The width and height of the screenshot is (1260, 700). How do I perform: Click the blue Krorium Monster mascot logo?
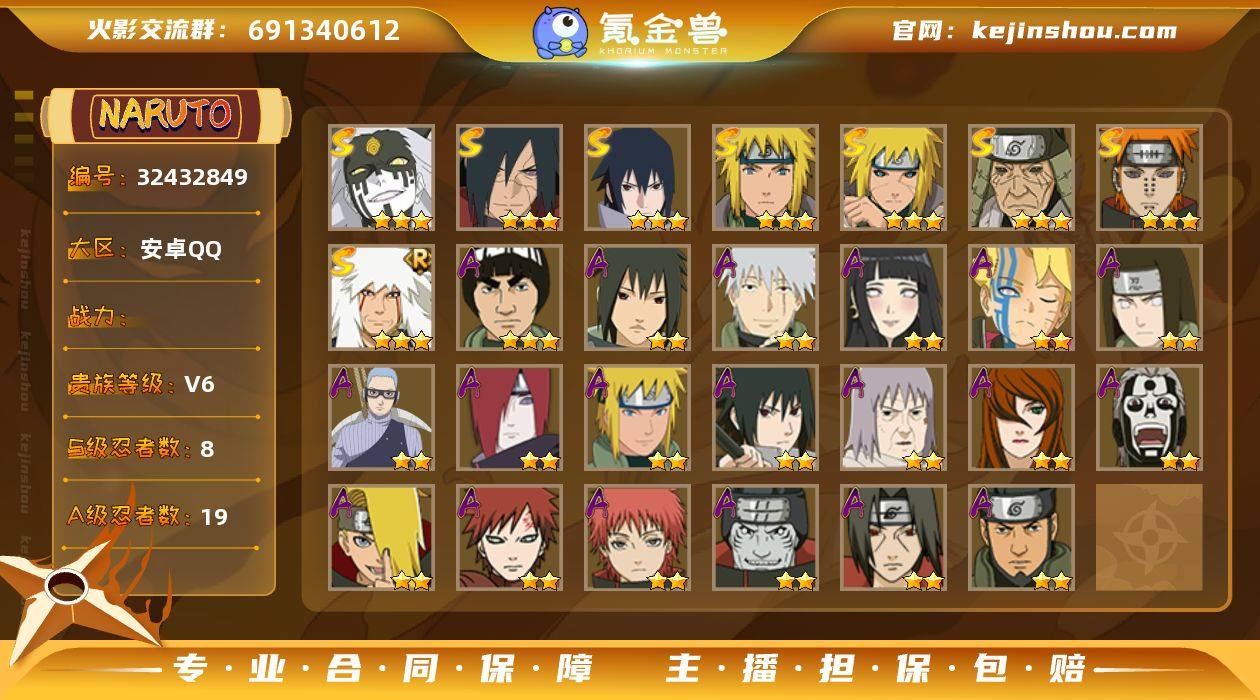560,31
